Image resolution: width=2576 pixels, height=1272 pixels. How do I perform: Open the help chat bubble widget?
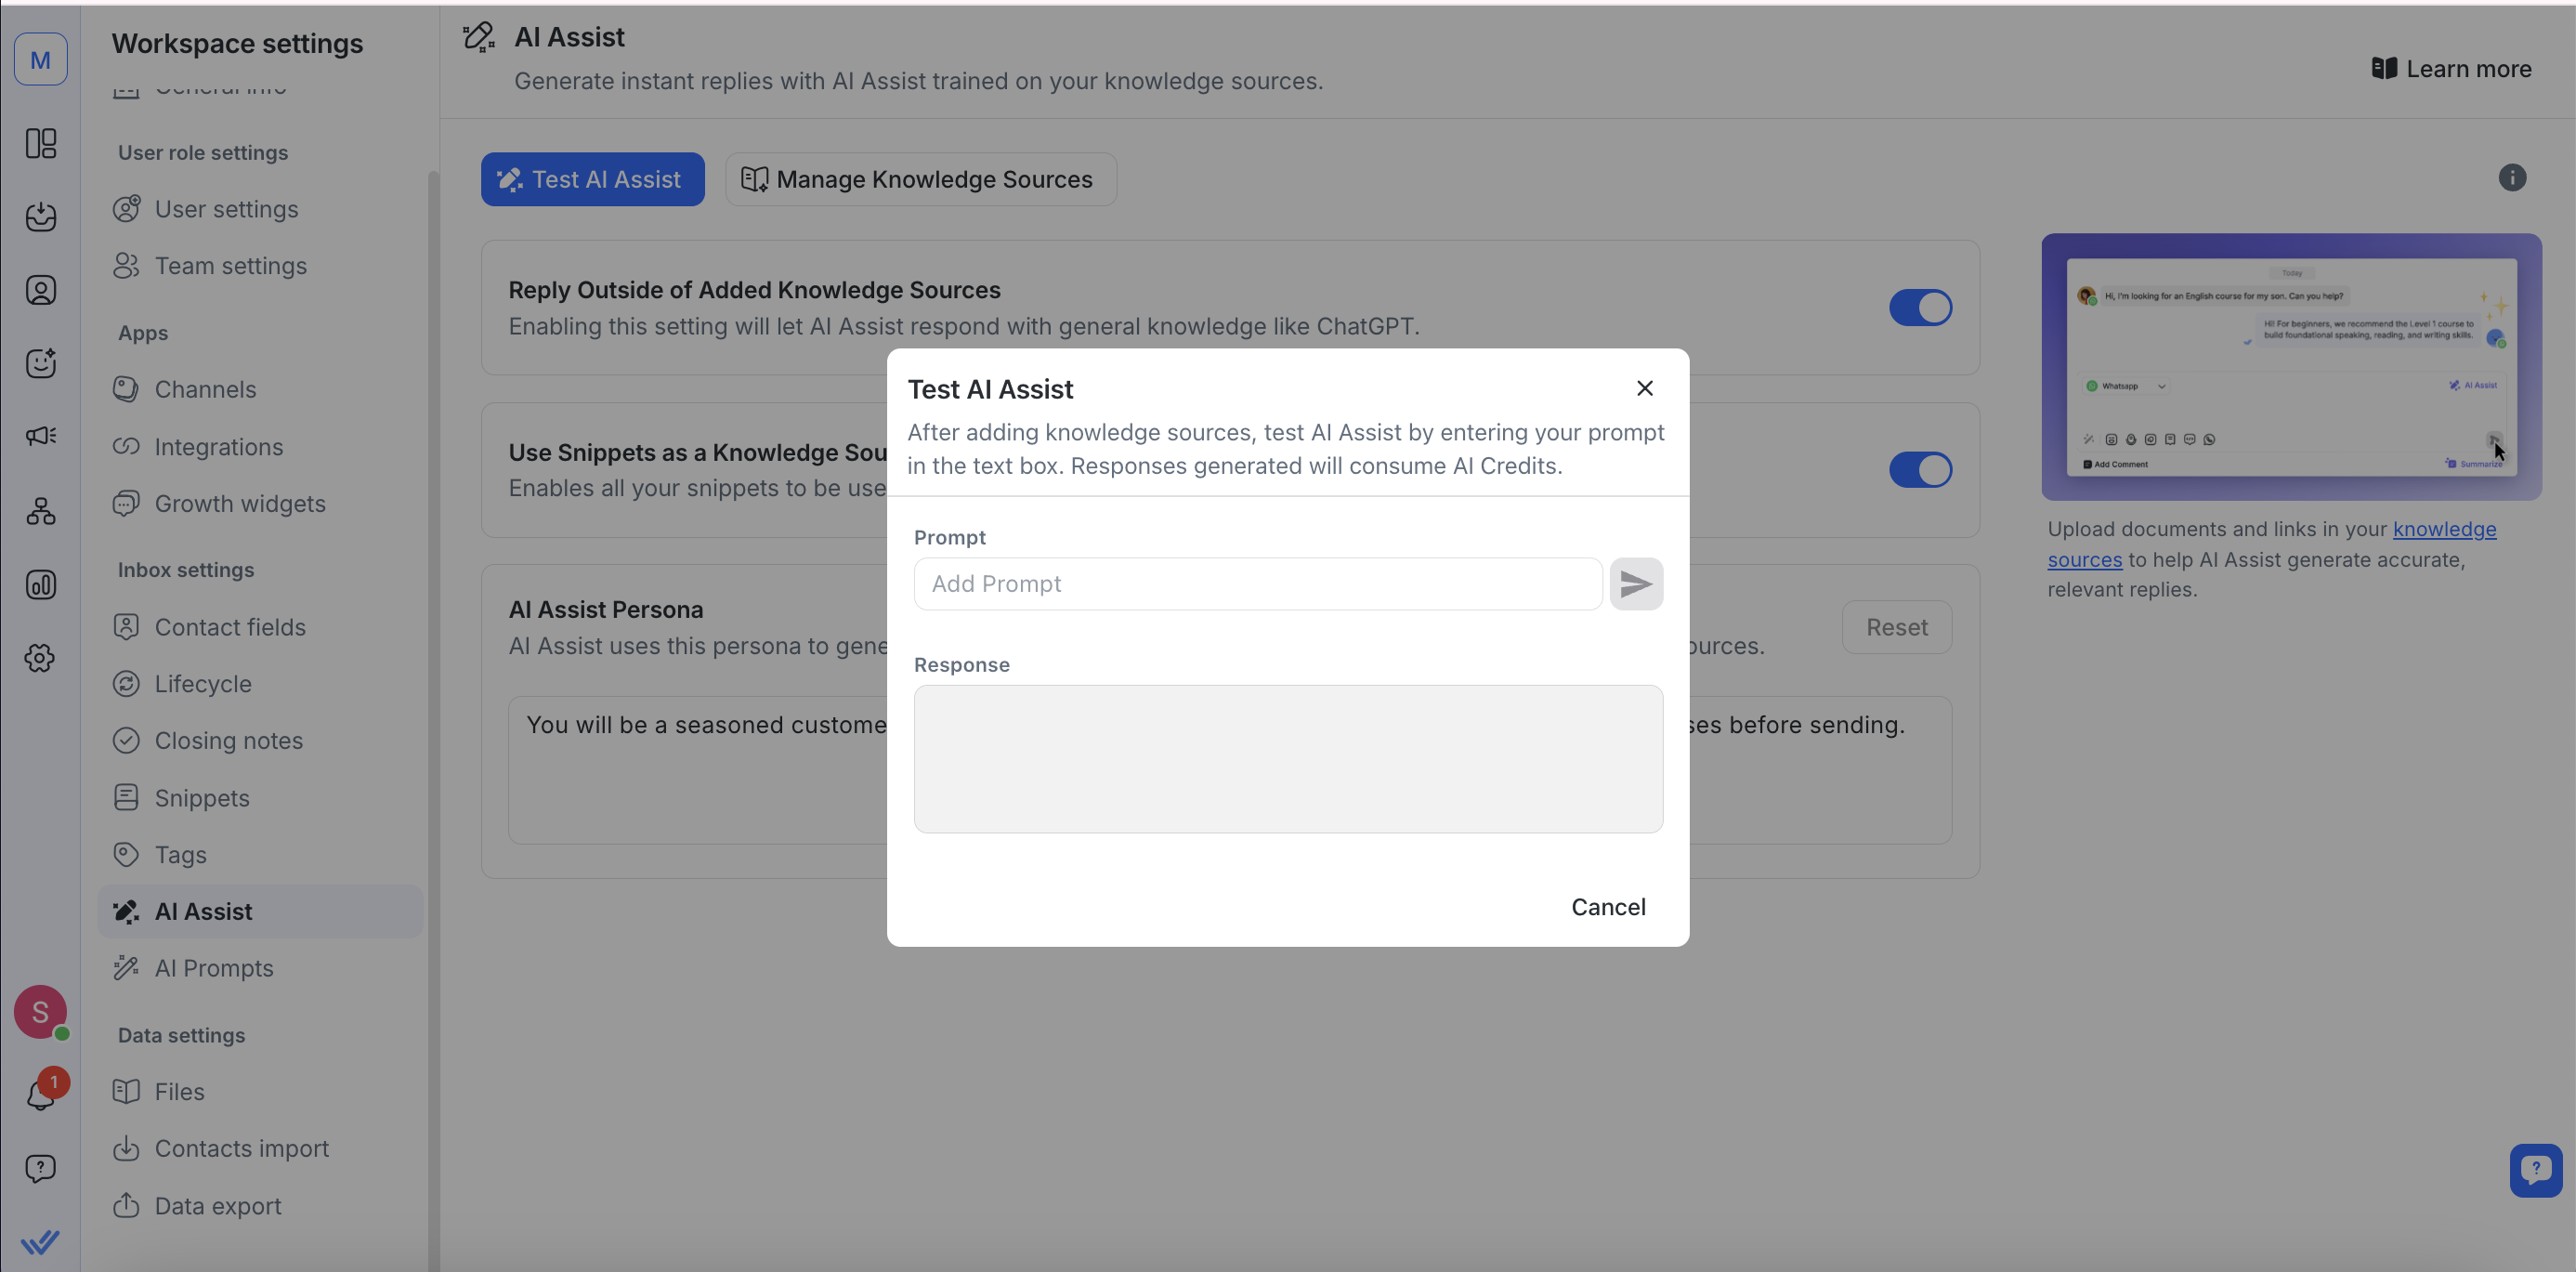[x=2535, y=1169]
